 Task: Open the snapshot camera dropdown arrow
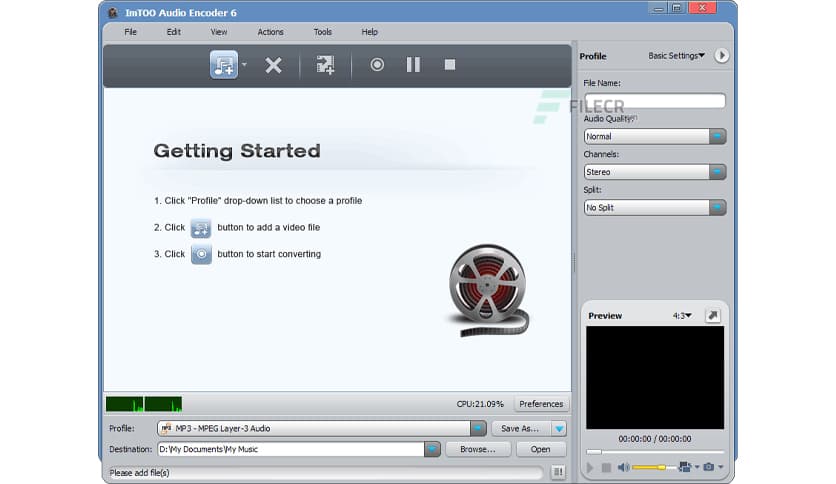tap(720, 467)
